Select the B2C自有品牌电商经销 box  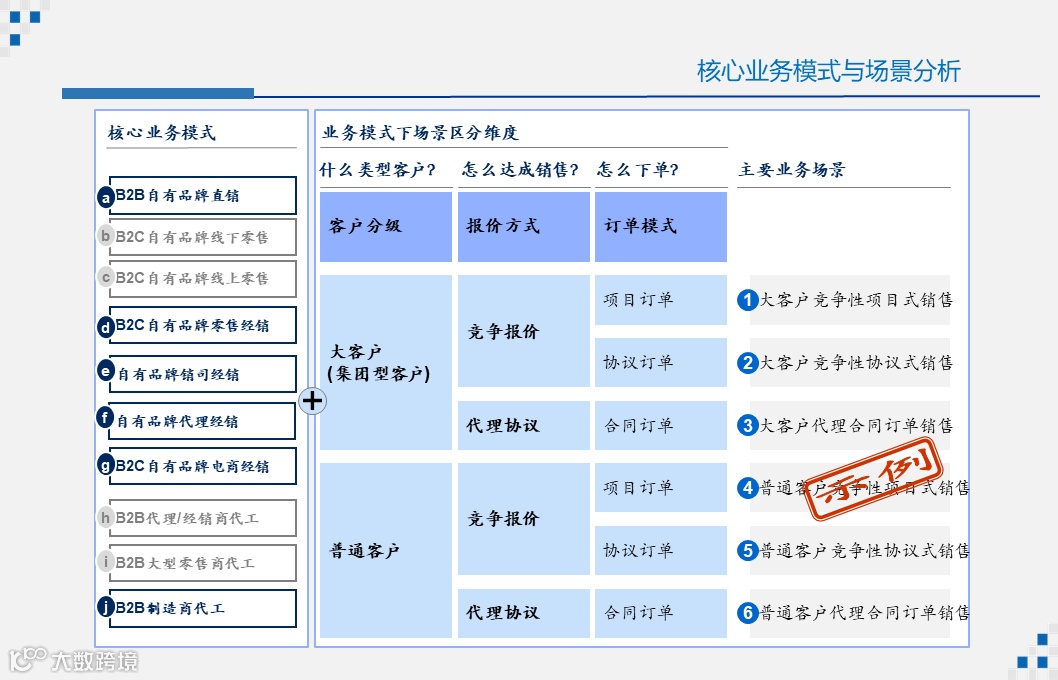pyautogui.click(x=202, y=466)
